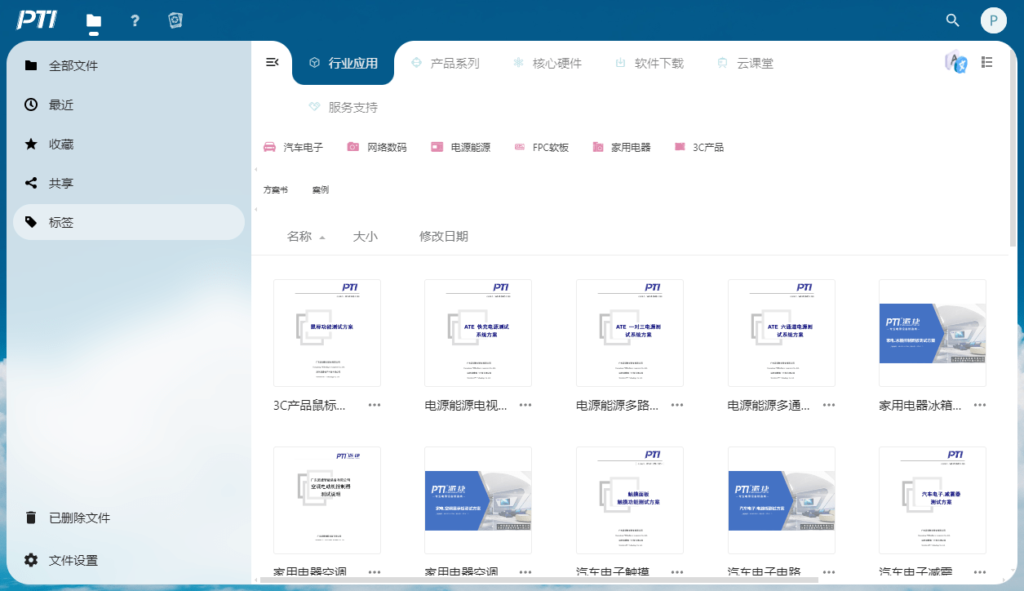The height and width of the screenshot is (591, 1024).
Task: Select the 汽车电子 category icon
Action: point(267,145)
